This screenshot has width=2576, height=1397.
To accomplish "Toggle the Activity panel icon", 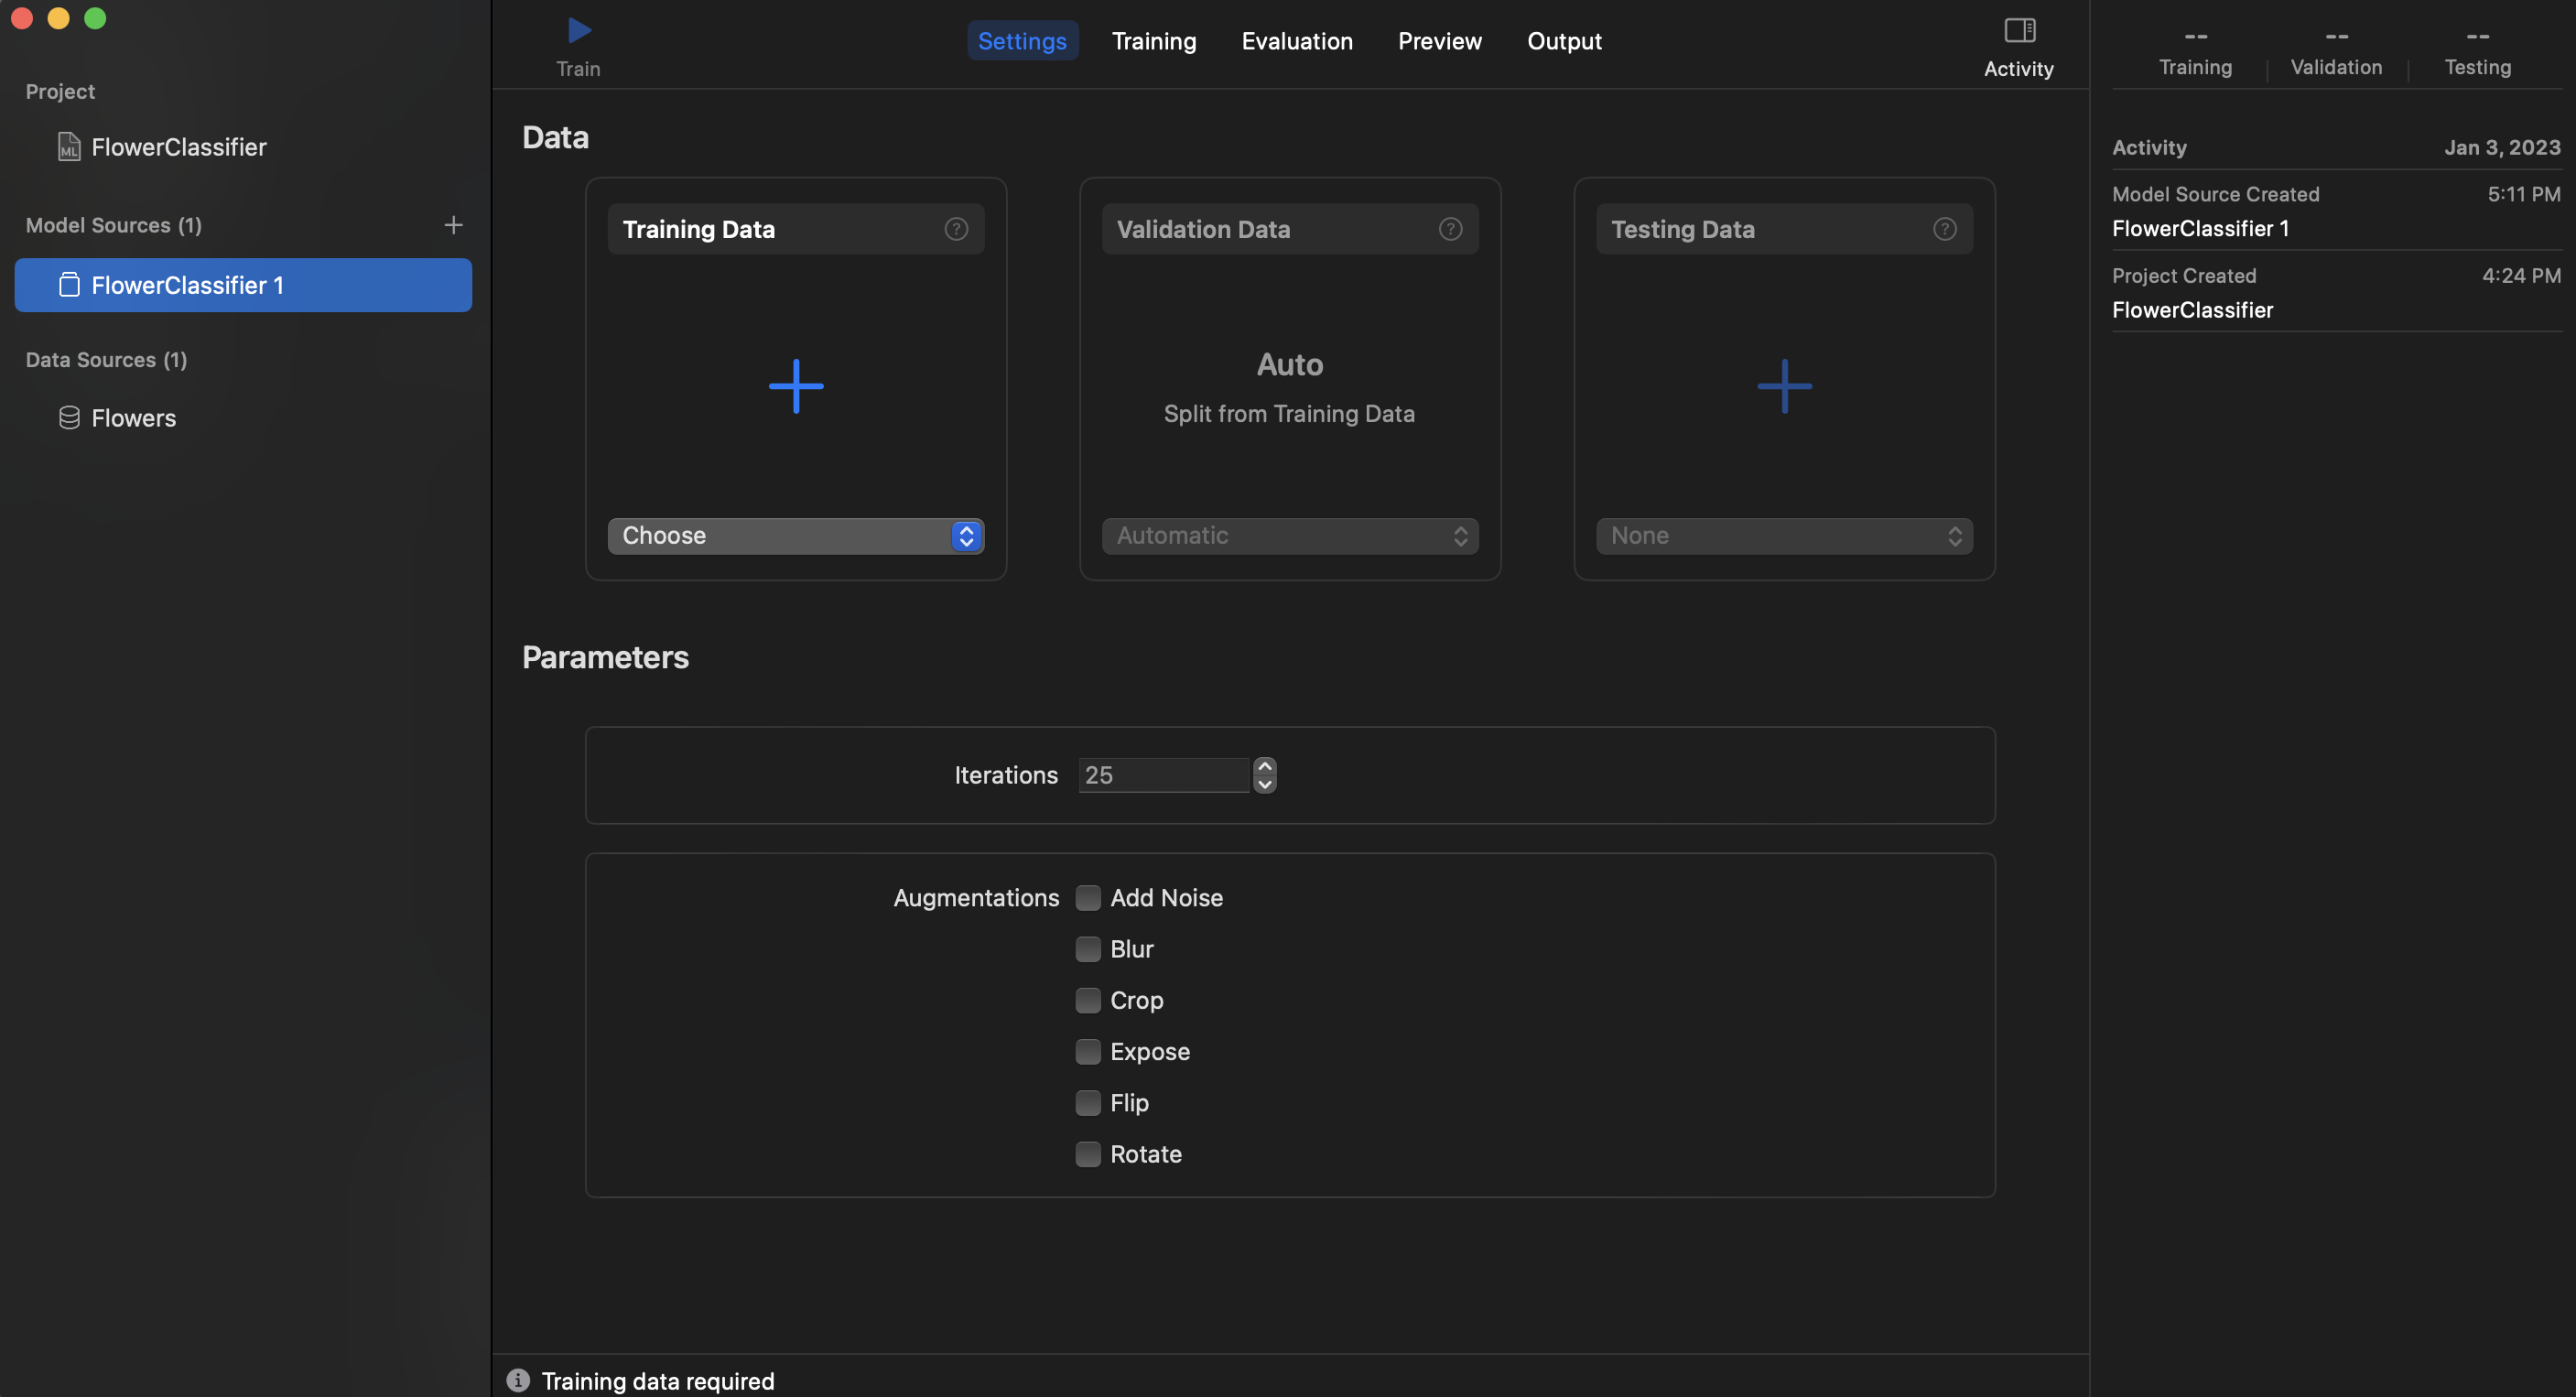I will 2019,31.
